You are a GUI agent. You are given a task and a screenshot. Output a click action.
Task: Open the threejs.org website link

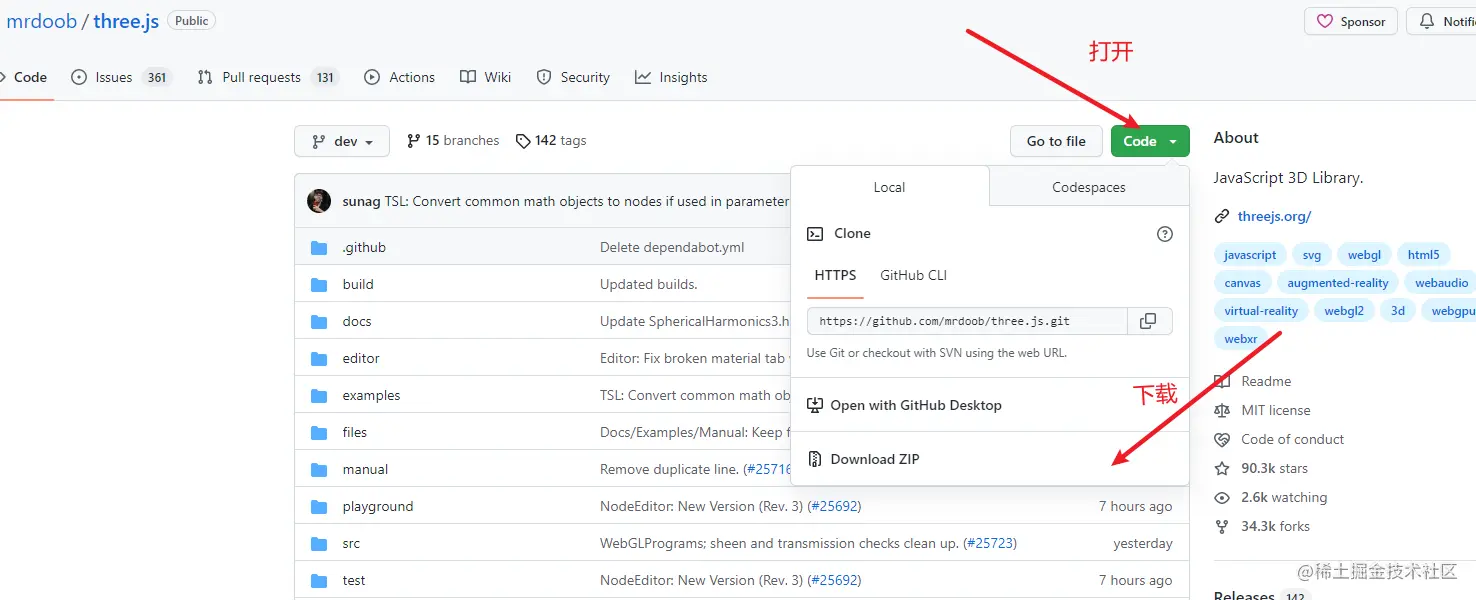tap(1273, 216)
